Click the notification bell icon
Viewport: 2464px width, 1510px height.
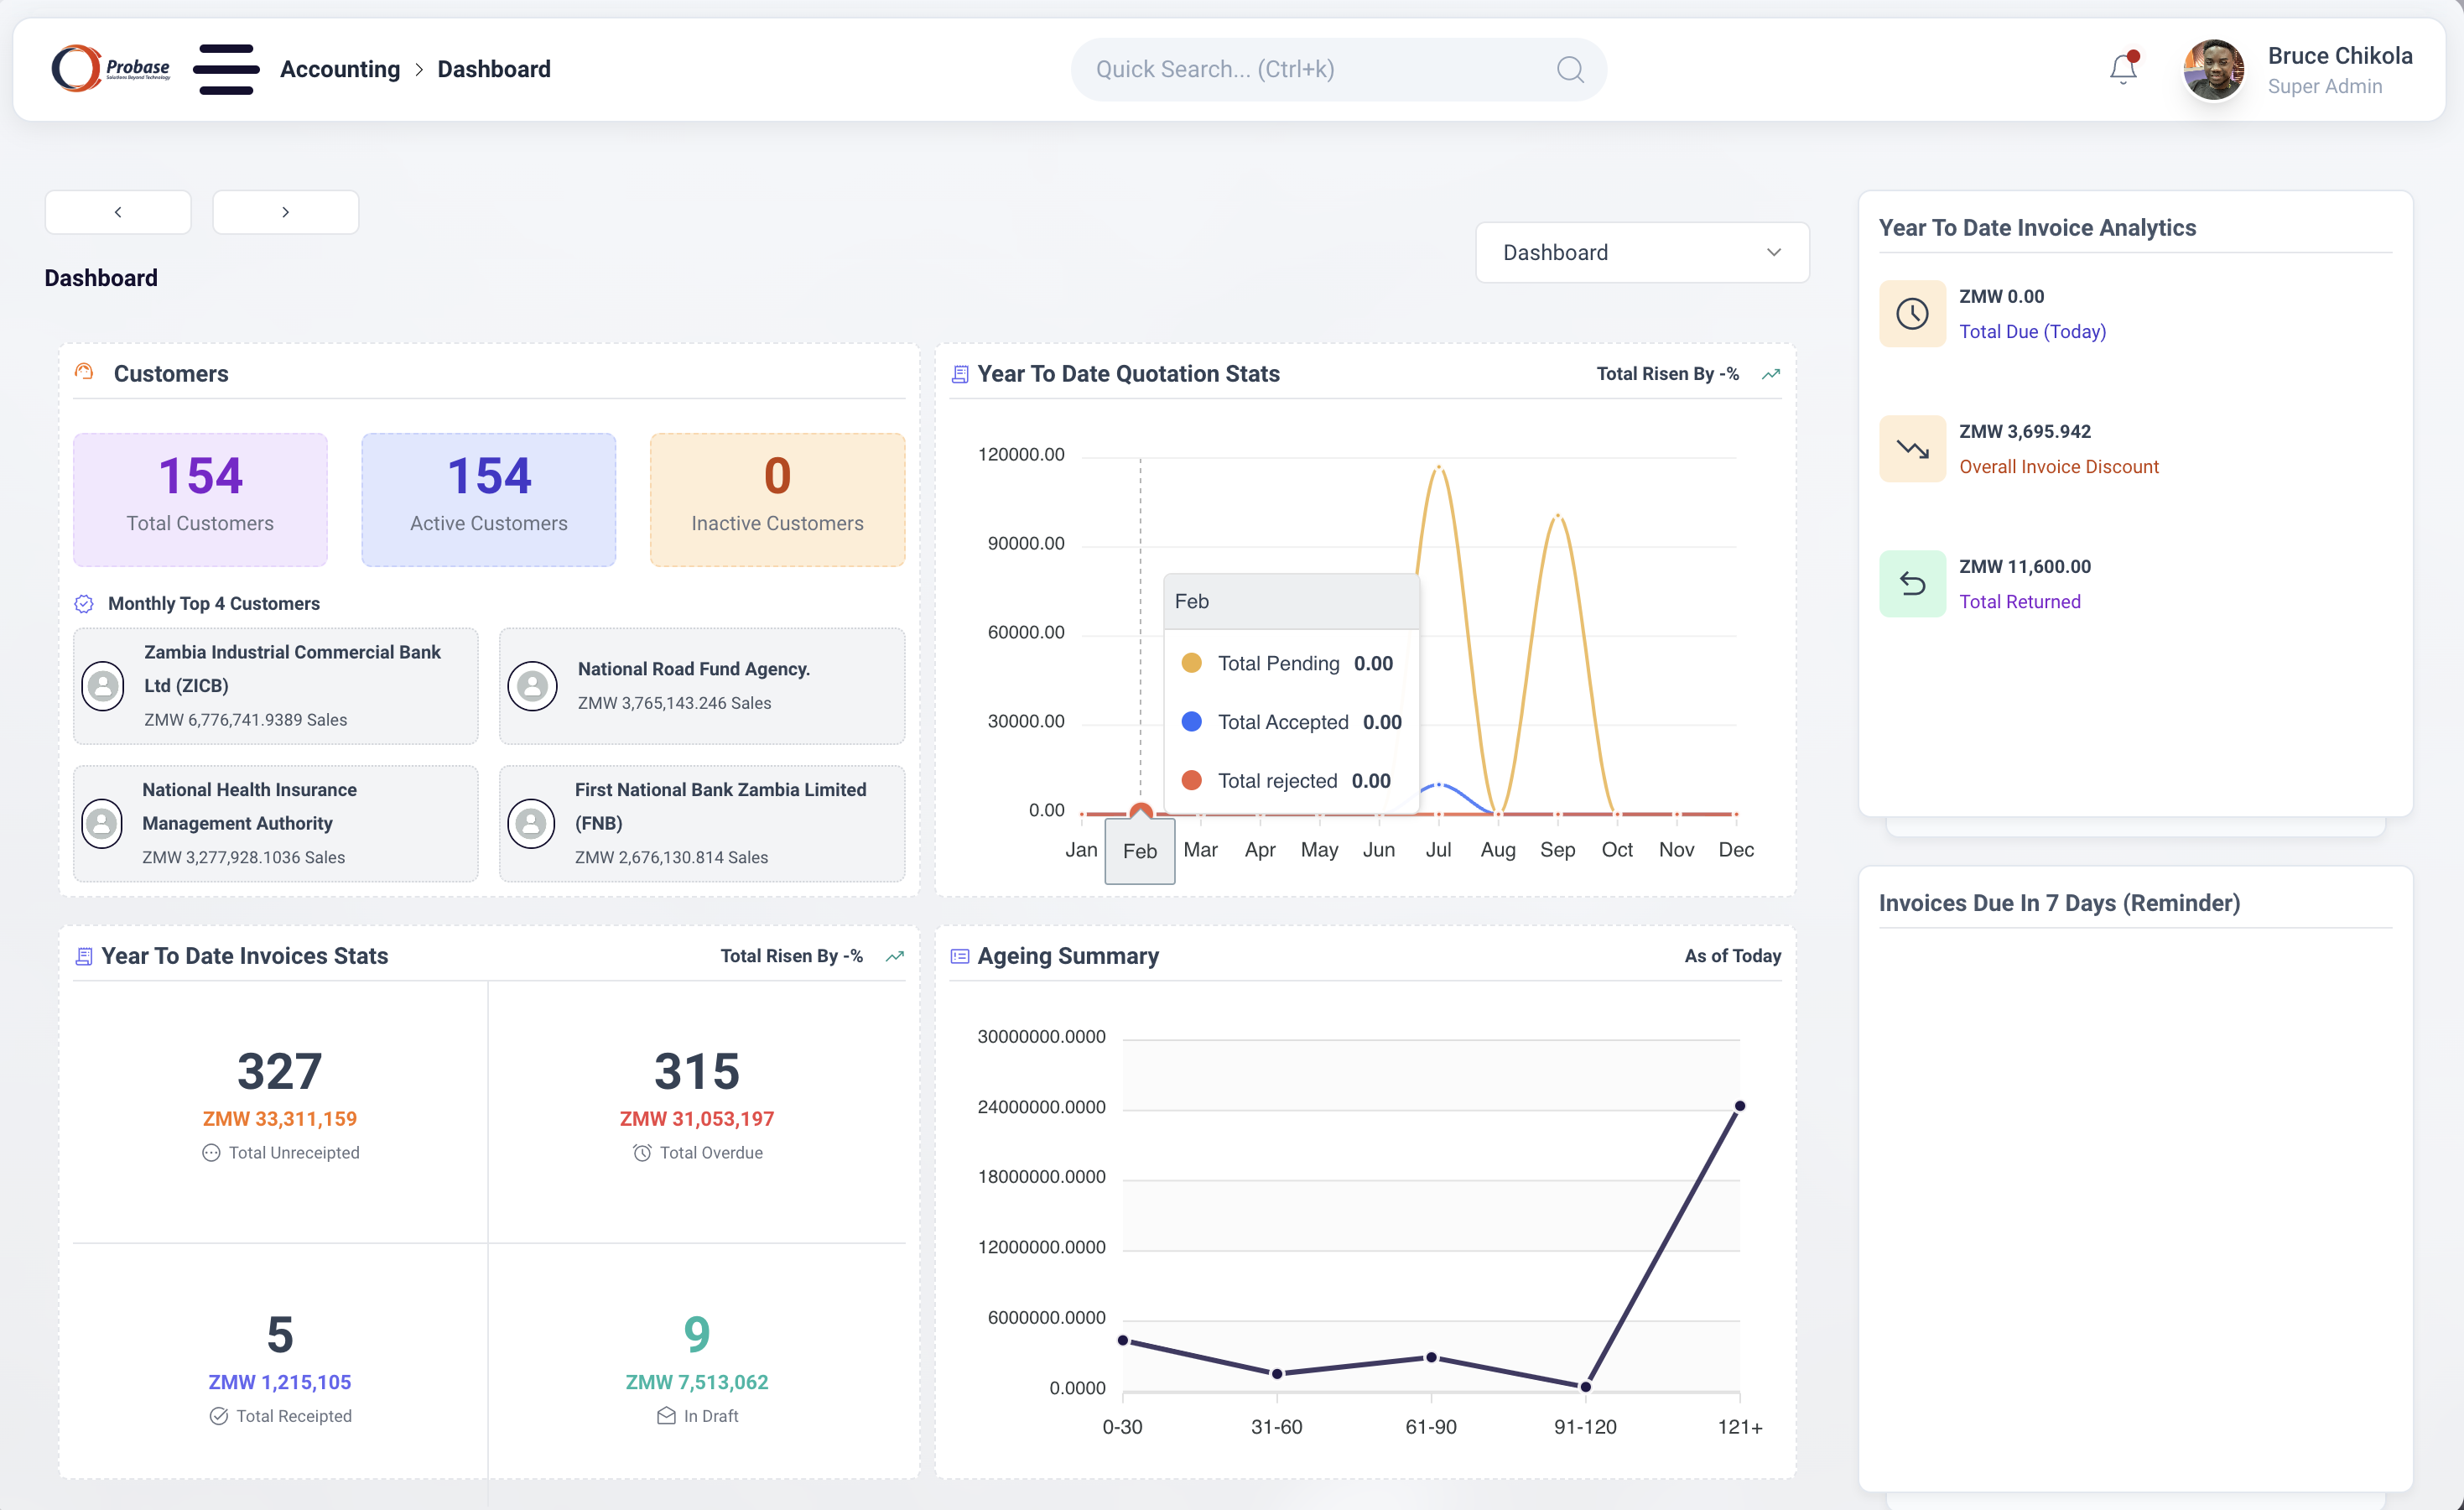click(2122, 69)
